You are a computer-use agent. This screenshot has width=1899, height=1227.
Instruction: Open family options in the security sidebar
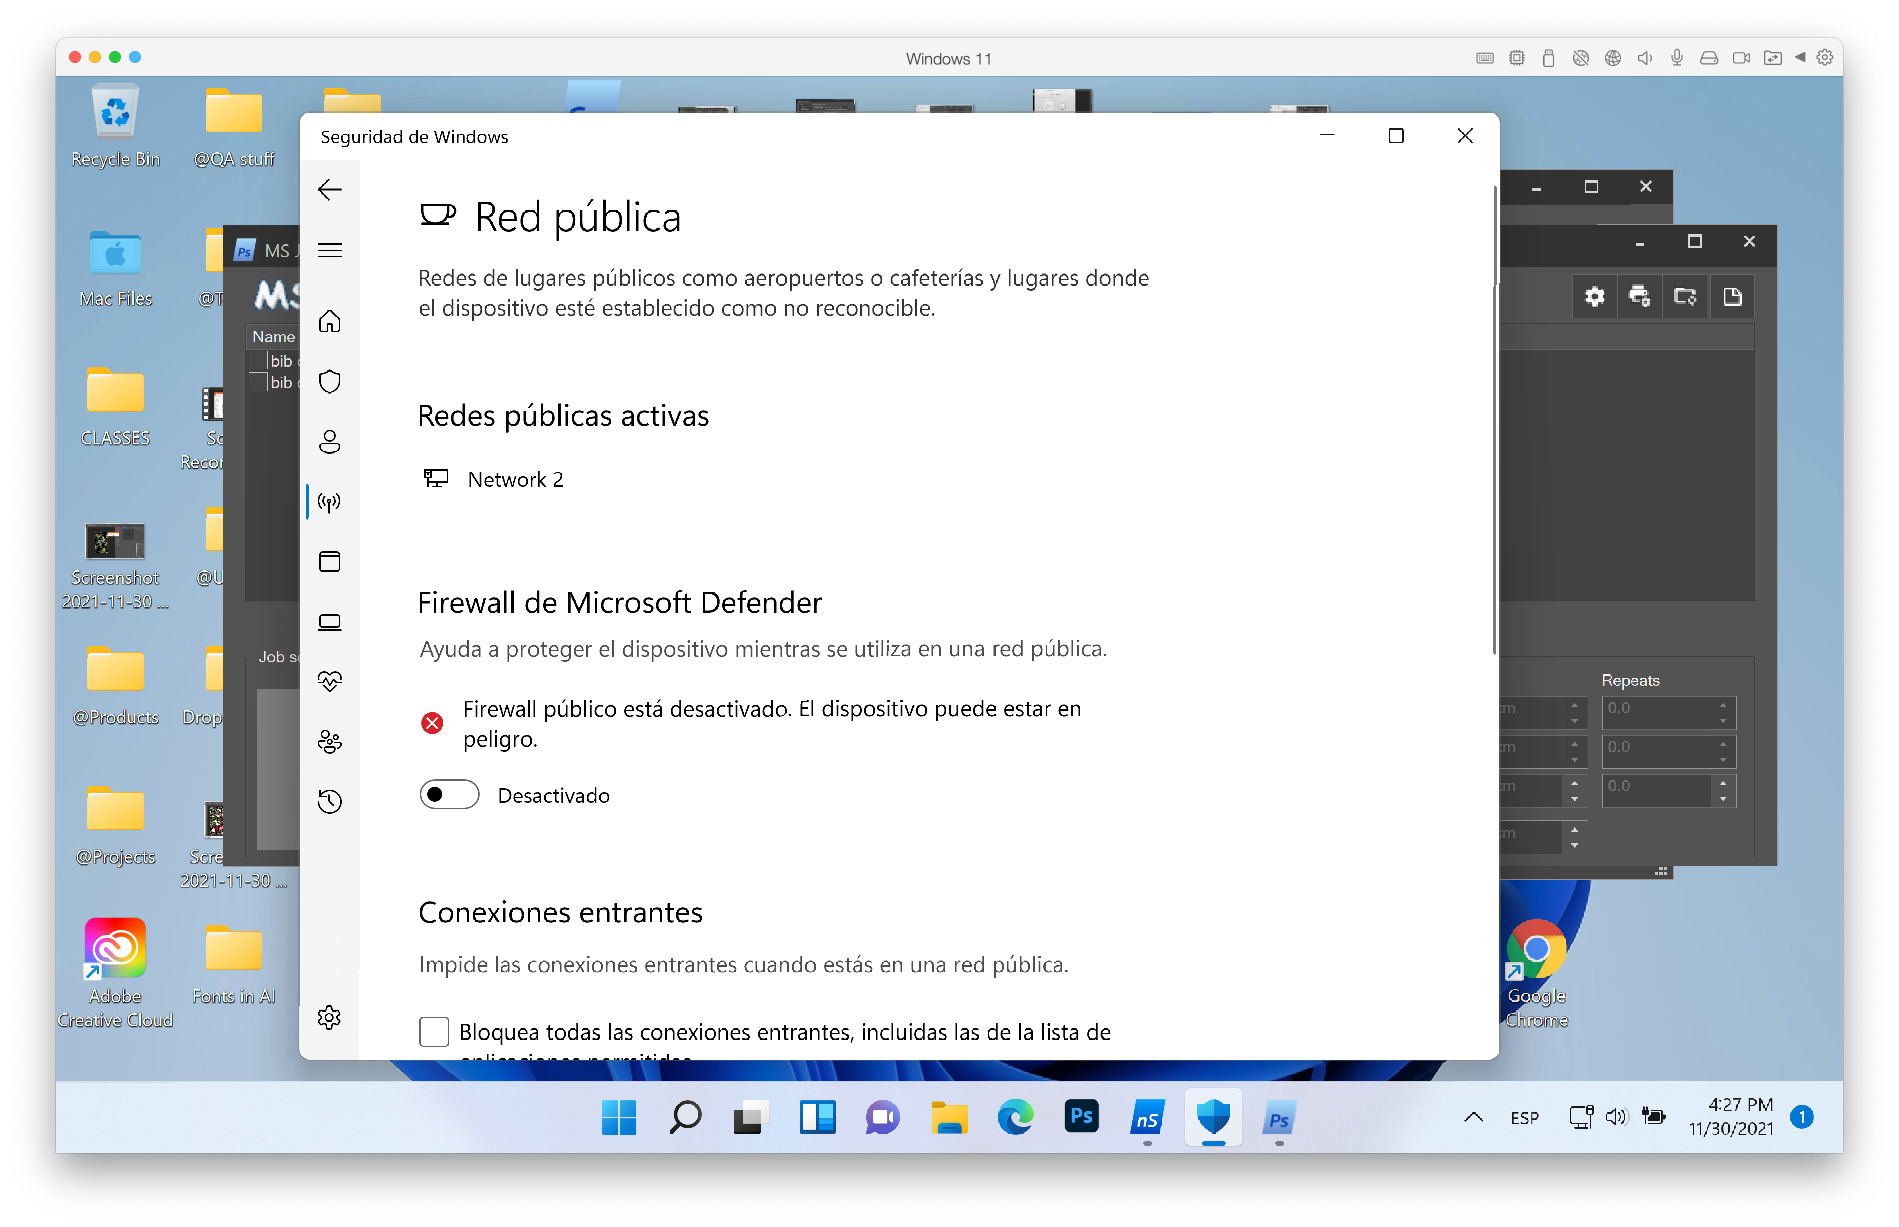tap(330, 742)
